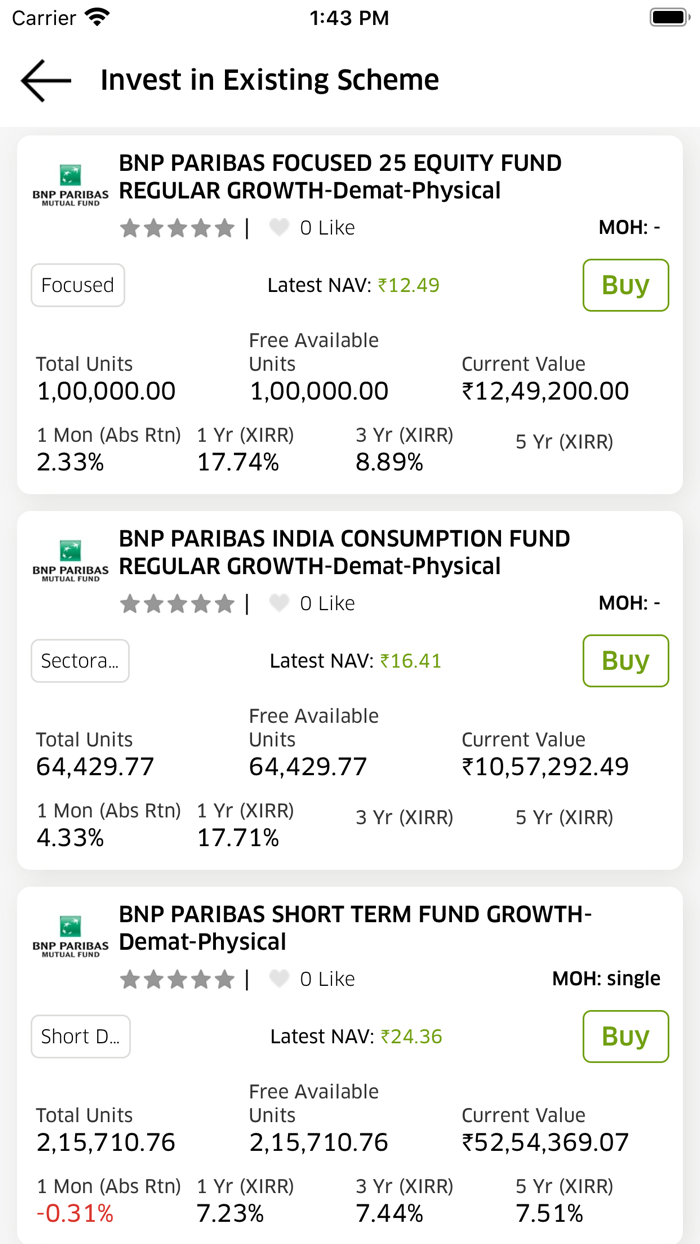Click star rating of Short Term Fund
Image resolution: width=700 pixels, height=1244 pixels.
coord(177,979)
